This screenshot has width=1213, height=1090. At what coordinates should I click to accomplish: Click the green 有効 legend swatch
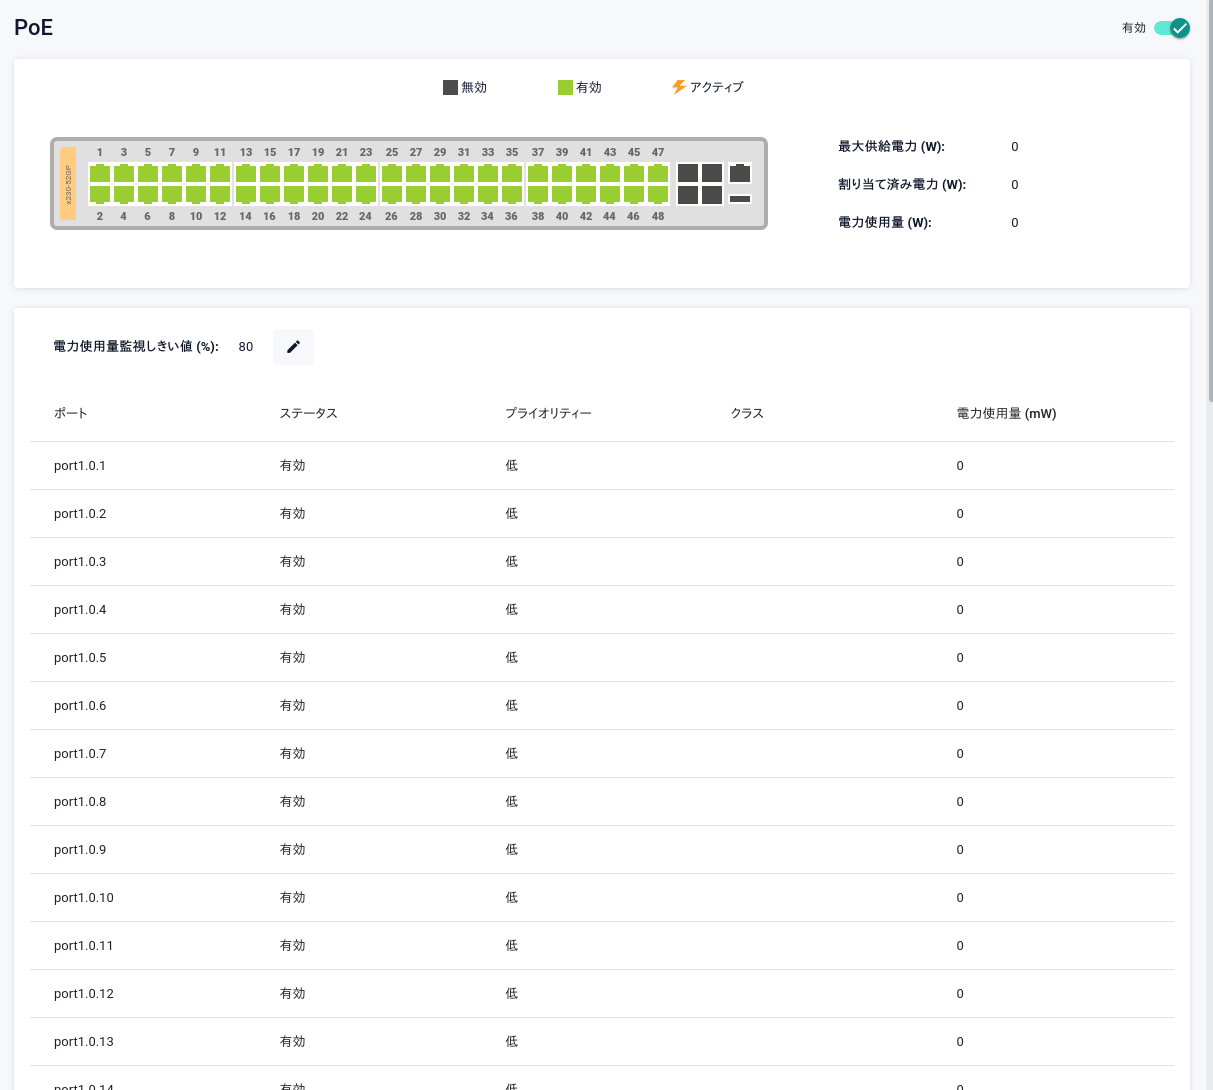pos(565,87)
